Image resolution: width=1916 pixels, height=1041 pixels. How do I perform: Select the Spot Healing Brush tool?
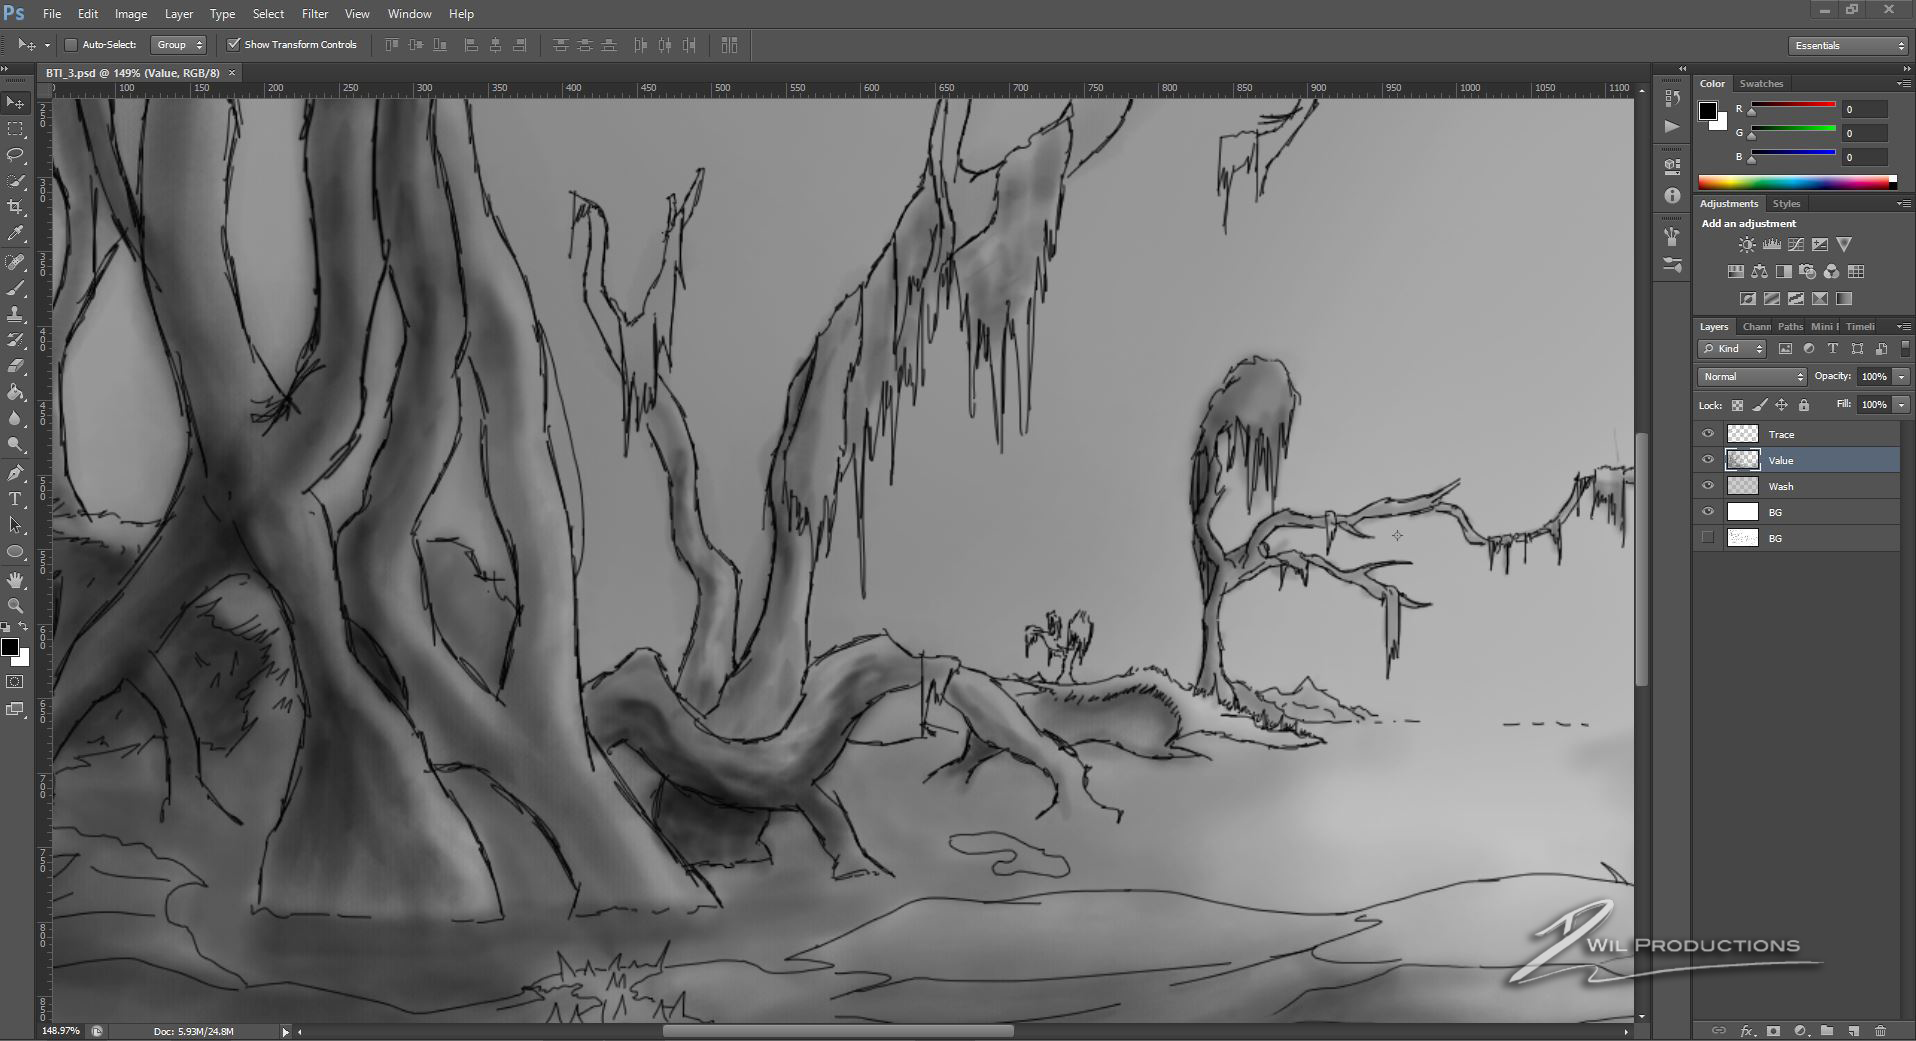coord(16,262)
